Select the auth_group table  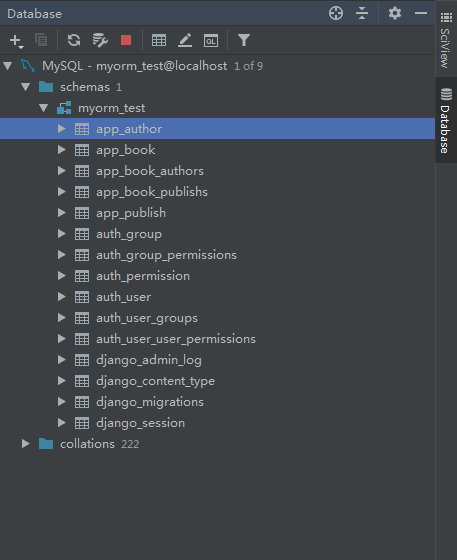[x=129, y=234]
